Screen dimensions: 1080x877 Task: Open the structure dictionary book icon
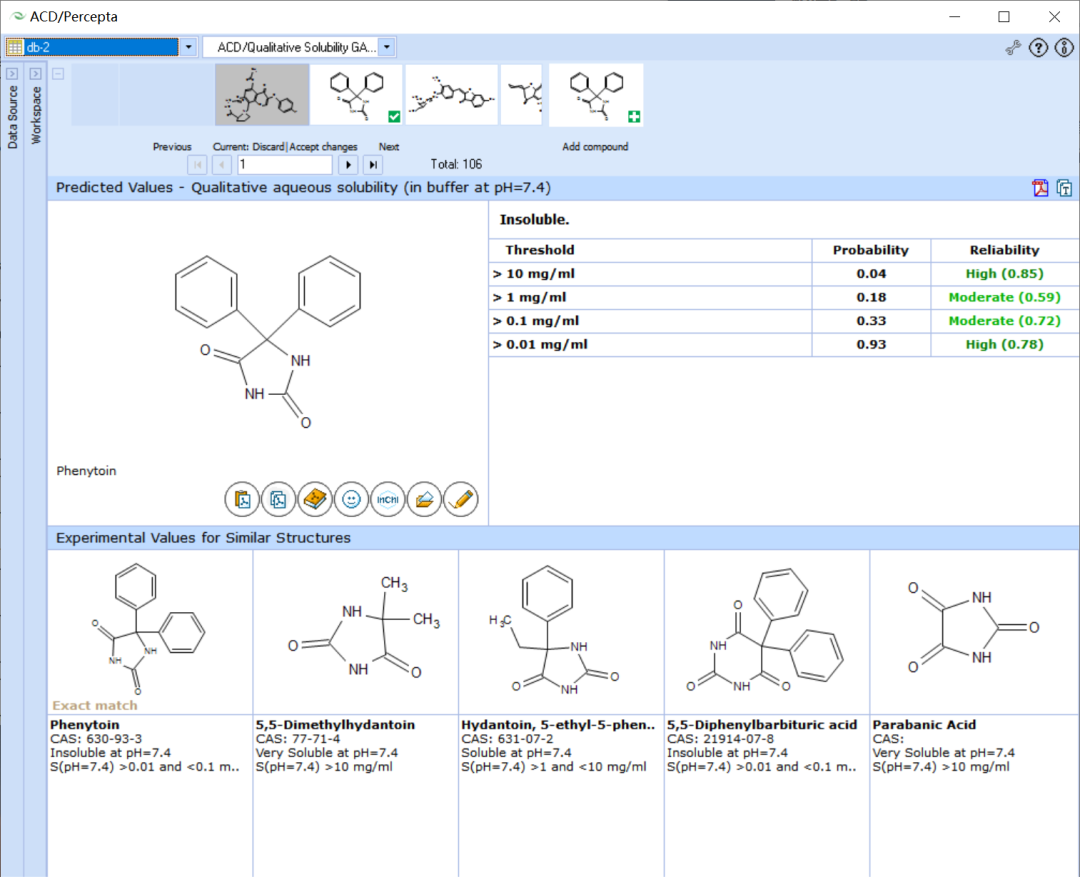tap(315, 499)
